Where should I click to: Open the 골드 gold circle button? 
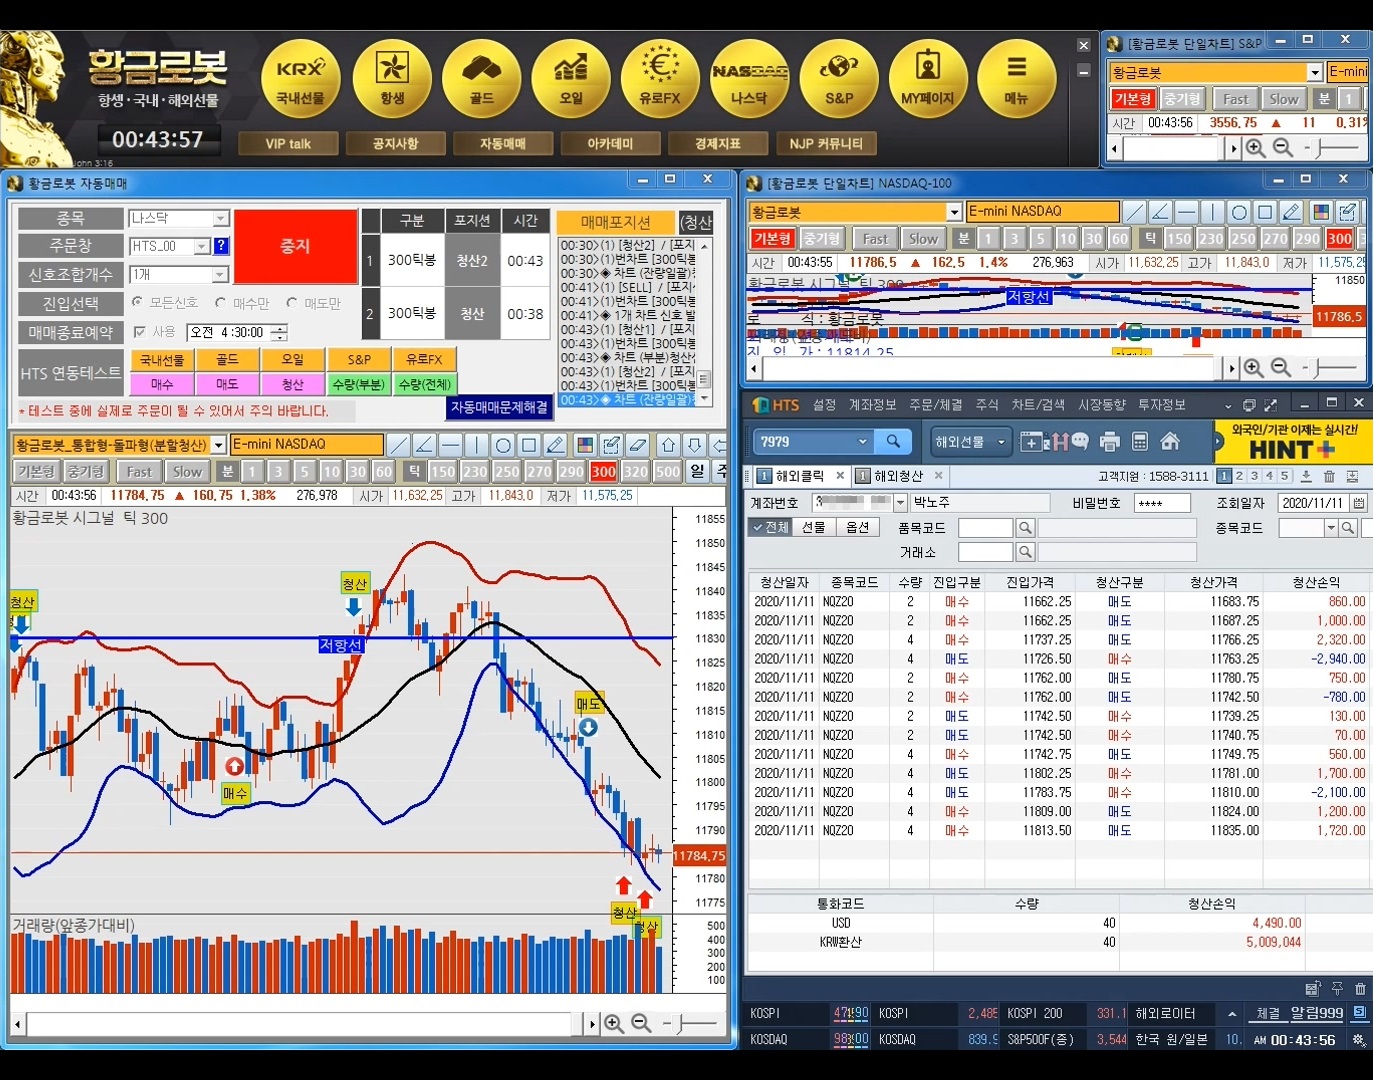(x=481, y=79)
